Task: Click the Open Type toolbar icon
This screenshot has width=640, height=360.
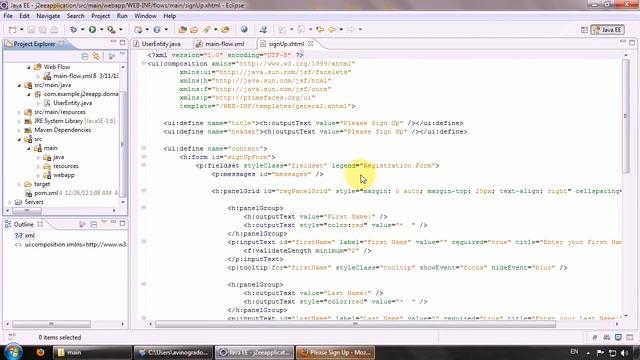Action: coord(182,29)
